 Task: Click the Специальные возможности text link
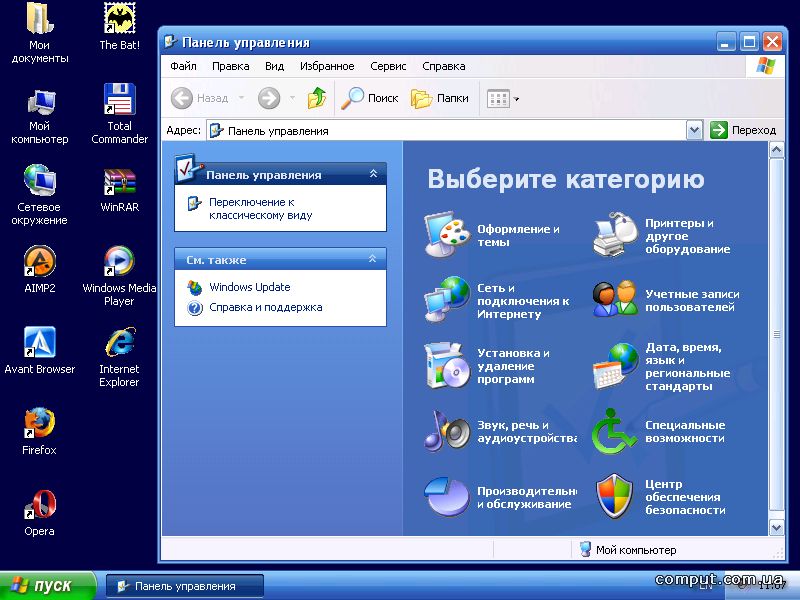(685, 431)
